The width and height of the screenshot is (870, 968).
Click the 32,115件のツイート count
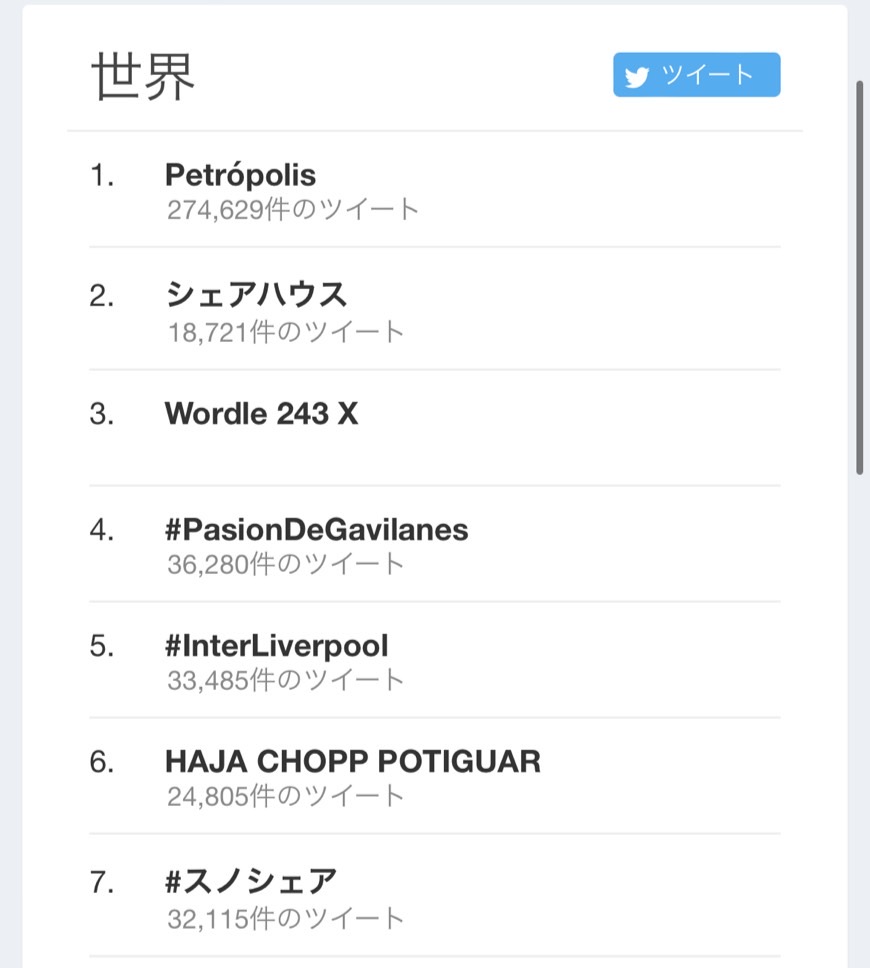(286, 919)
